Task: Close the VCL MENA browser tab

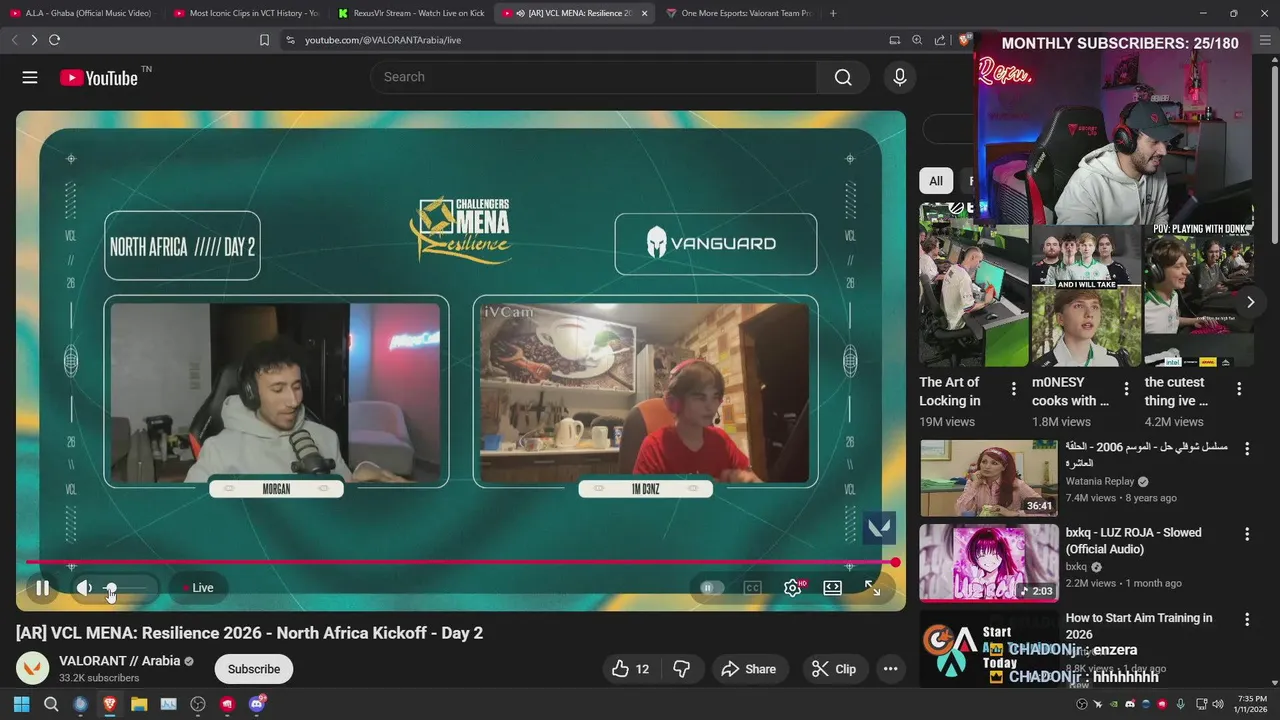Action: pyautogui.click(x=644, y=13)
